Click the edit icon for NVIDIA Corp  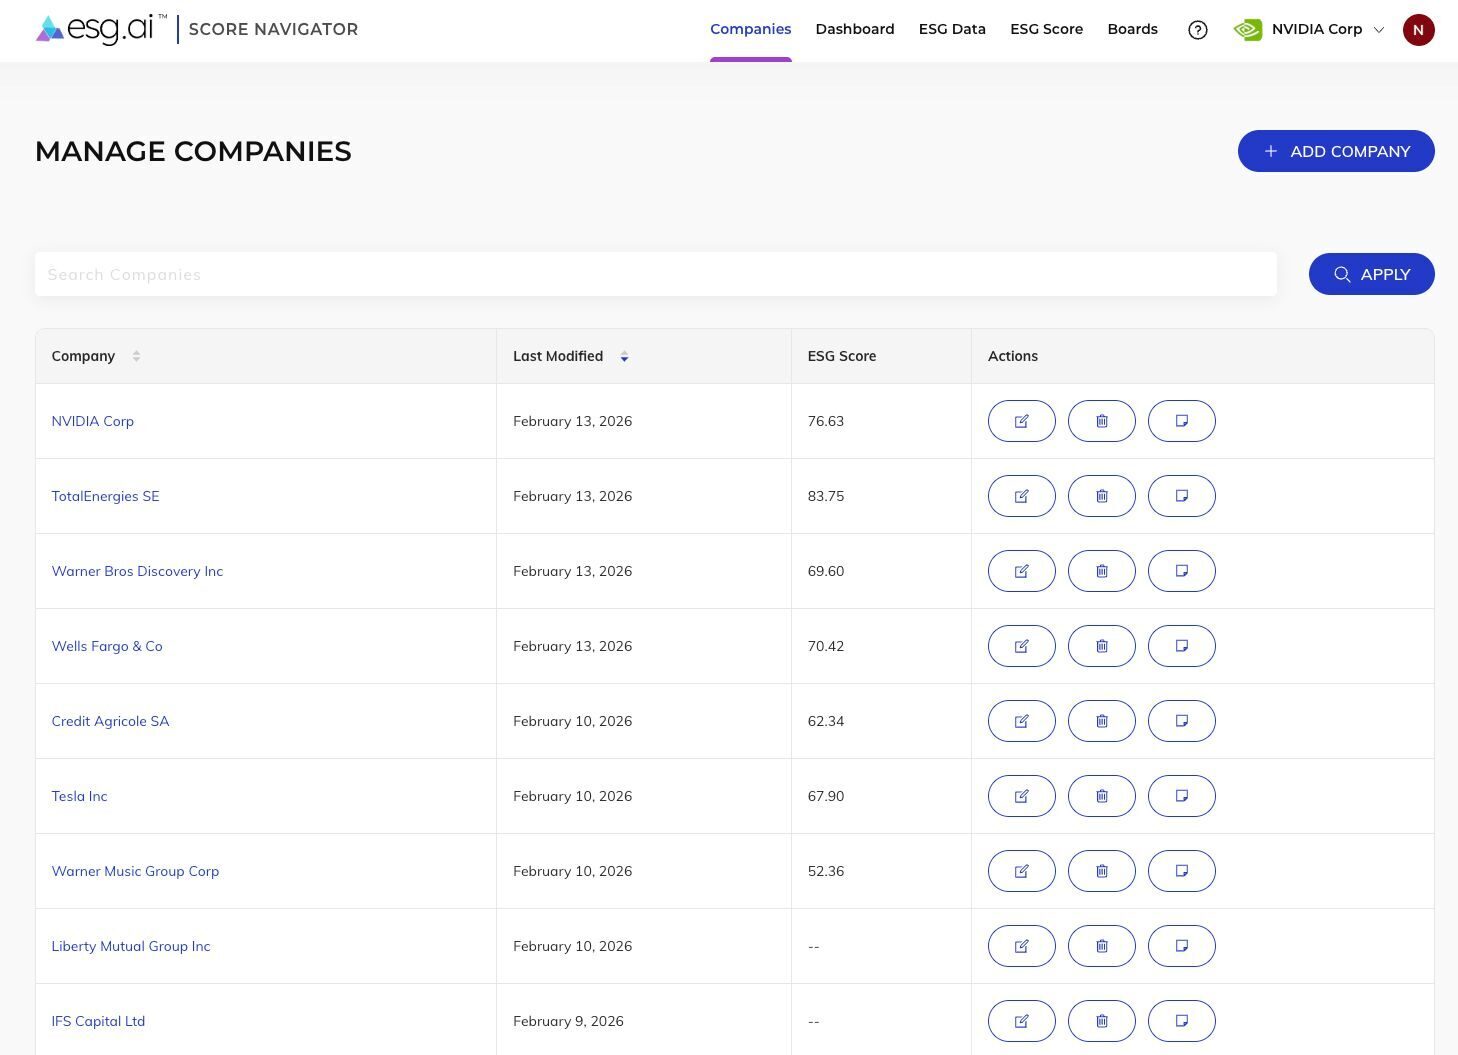[x=1021, y=421]
